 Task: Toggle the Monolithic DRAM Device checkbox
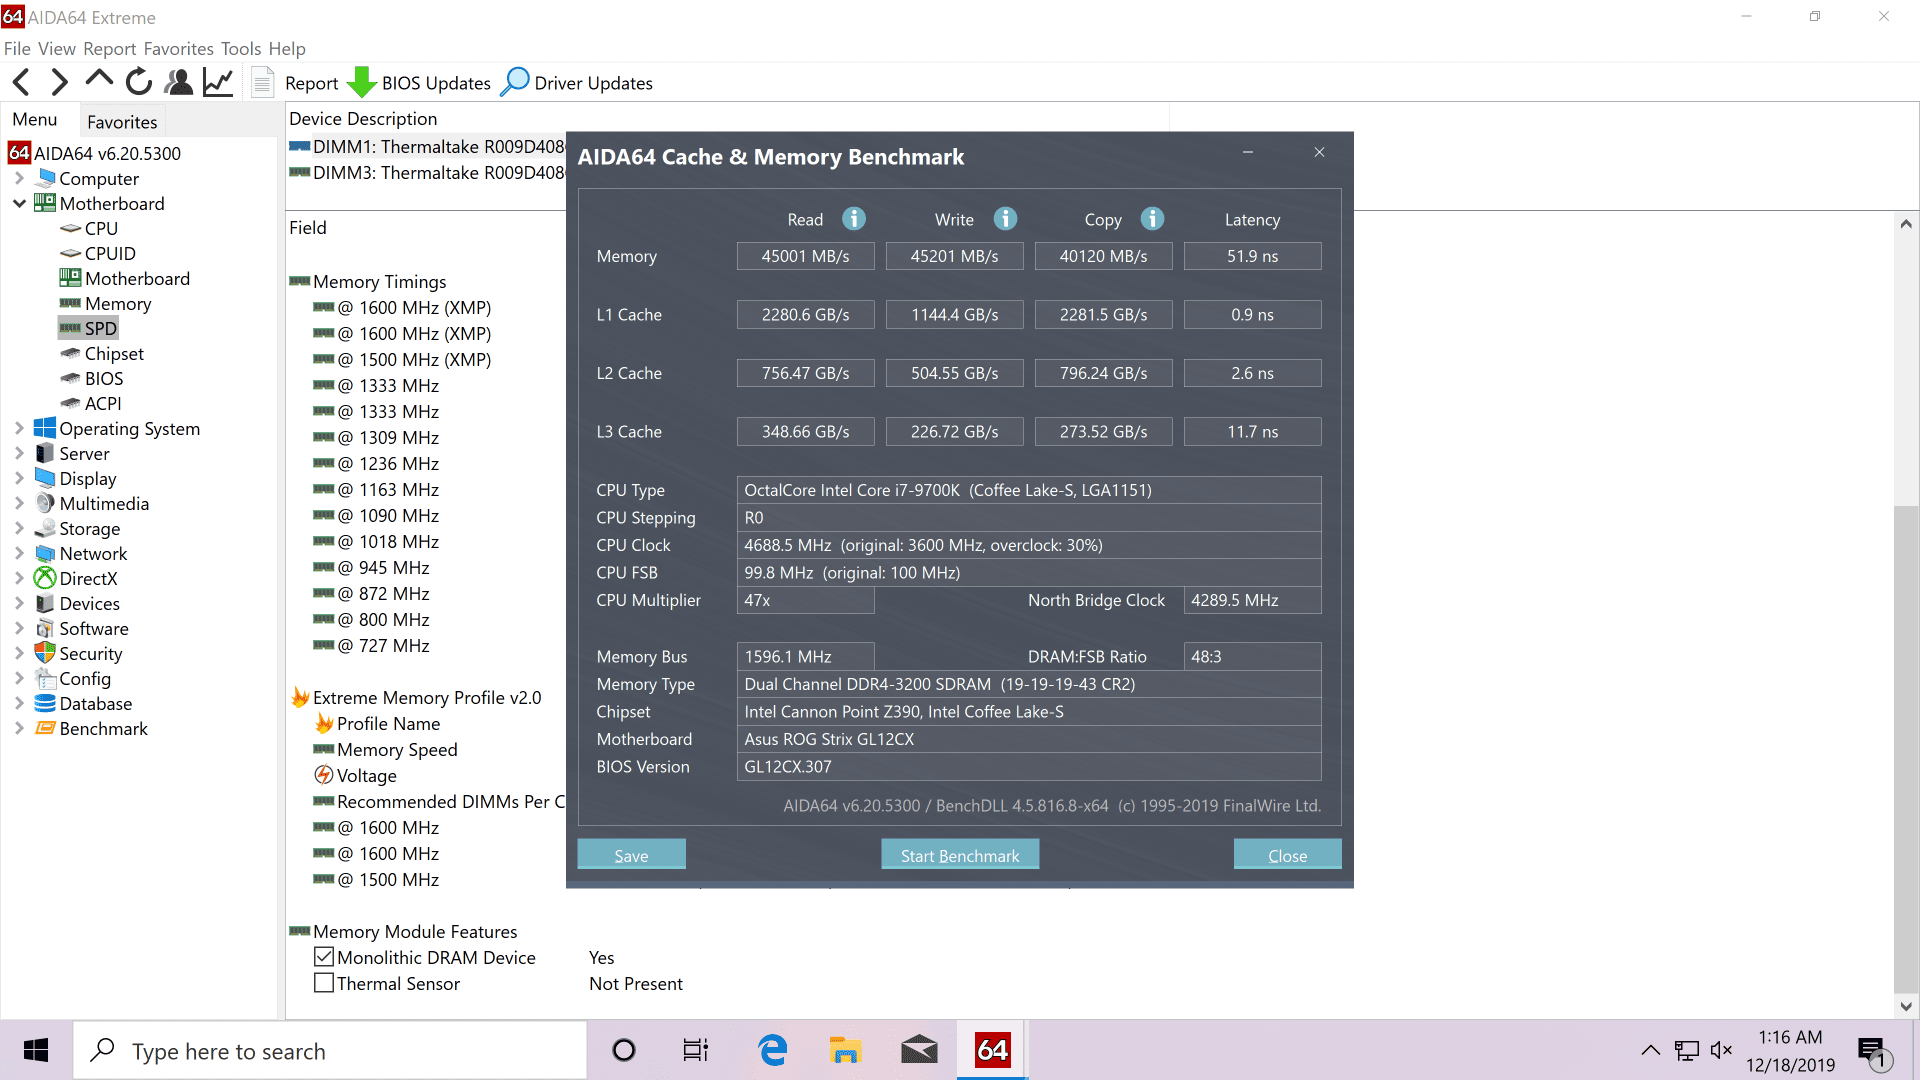click(324, 957)
